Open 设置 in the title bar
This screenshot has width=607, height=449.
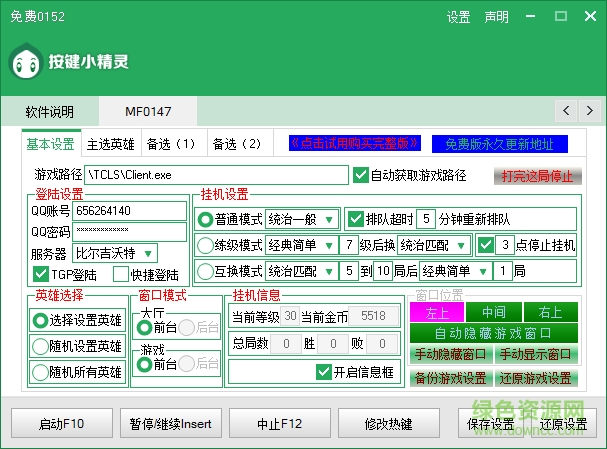(x=458, y=18)
